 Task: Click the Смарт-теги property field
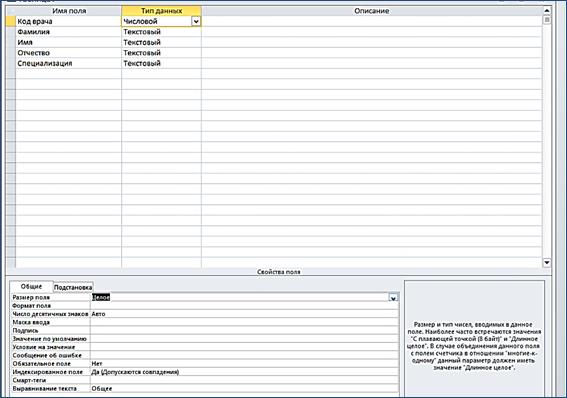tap(244, 380)
